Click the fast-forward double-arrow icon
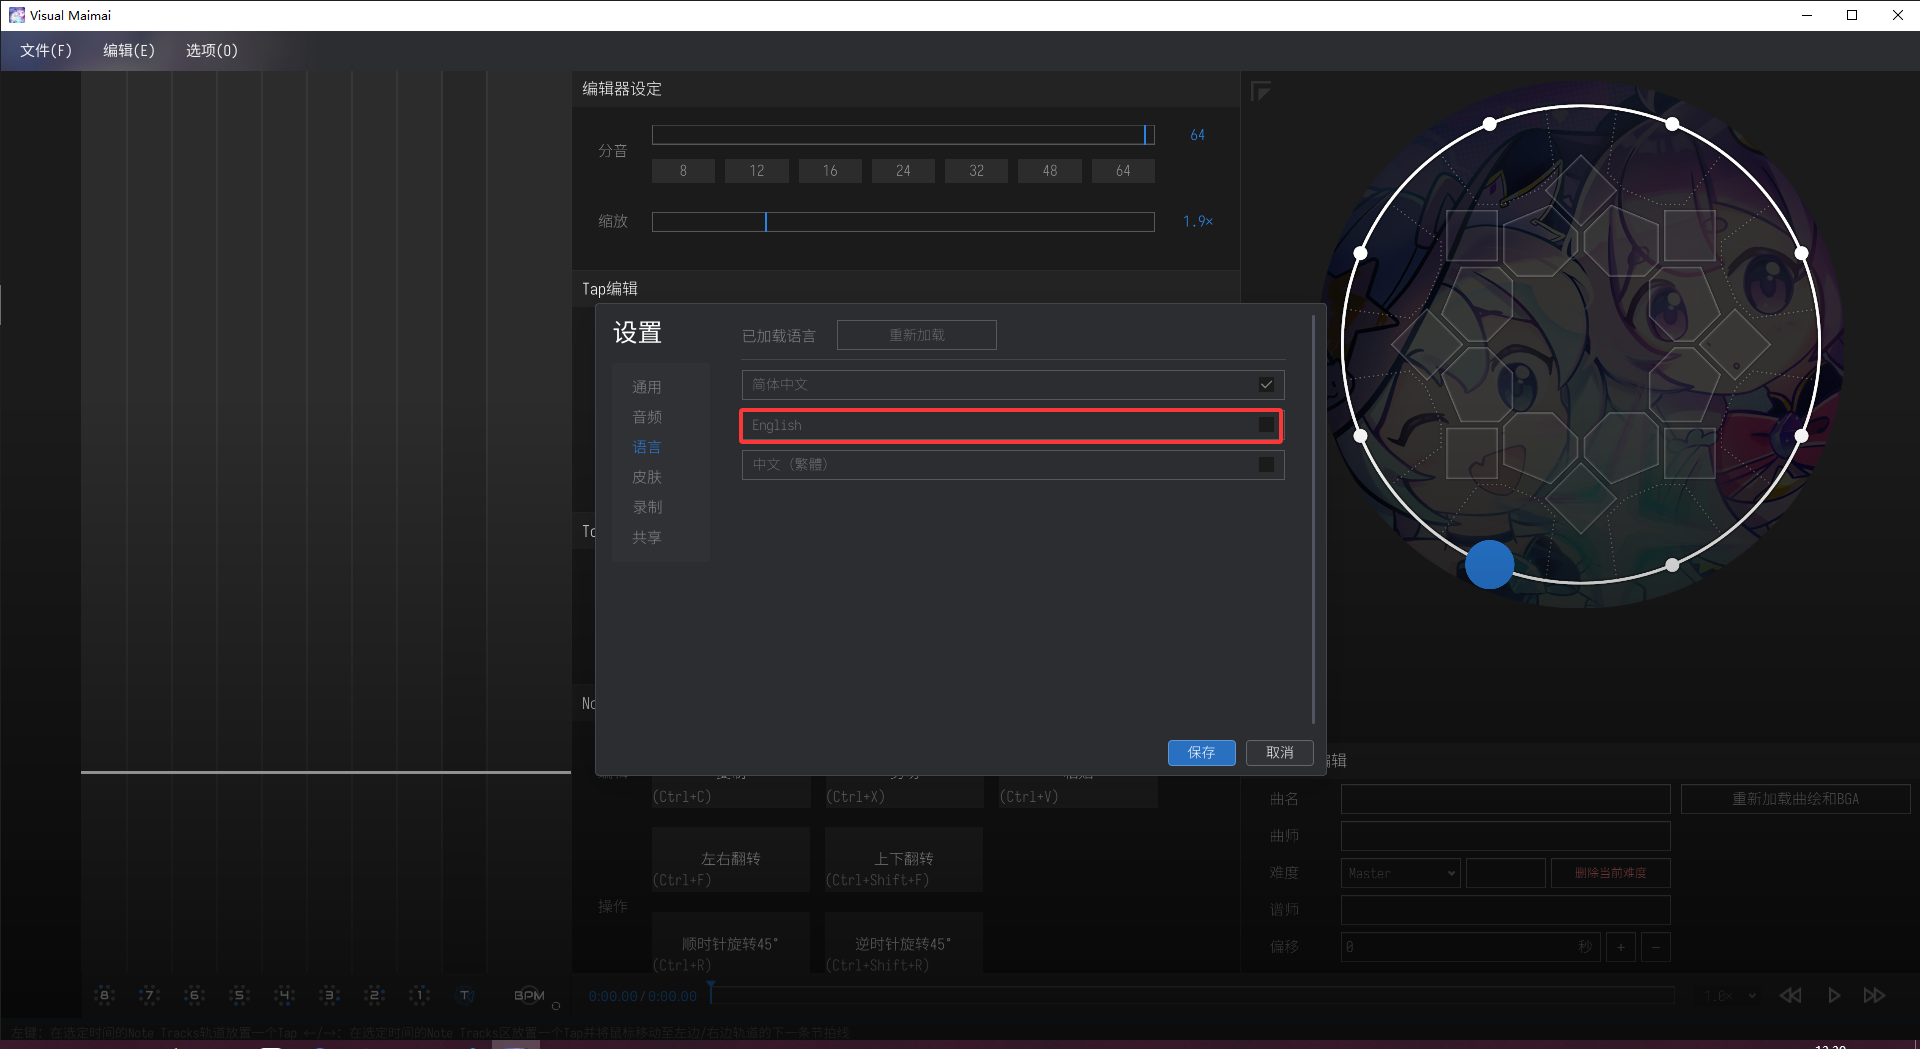Viewport: 1920px width, 1049px height. click(1874, 995)
